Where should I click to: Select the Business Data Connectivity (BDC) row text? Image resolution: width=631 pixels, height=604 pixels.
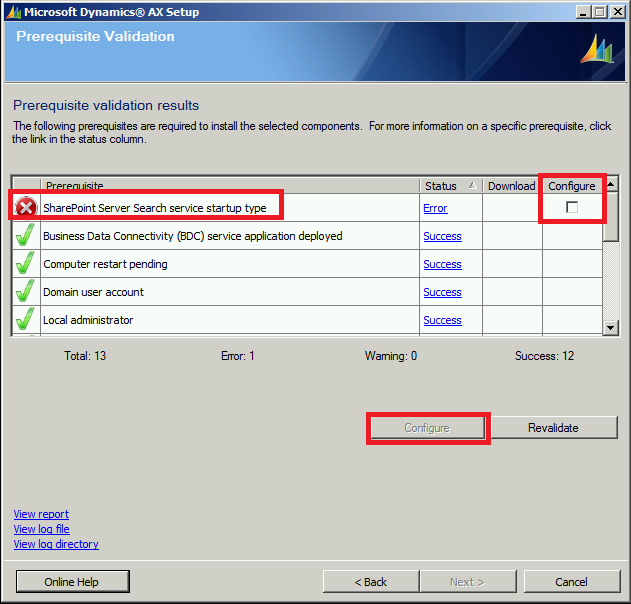[x=193, y=236]
